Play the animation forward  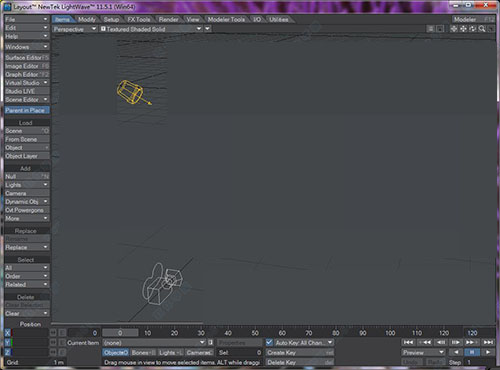point(488,352)
